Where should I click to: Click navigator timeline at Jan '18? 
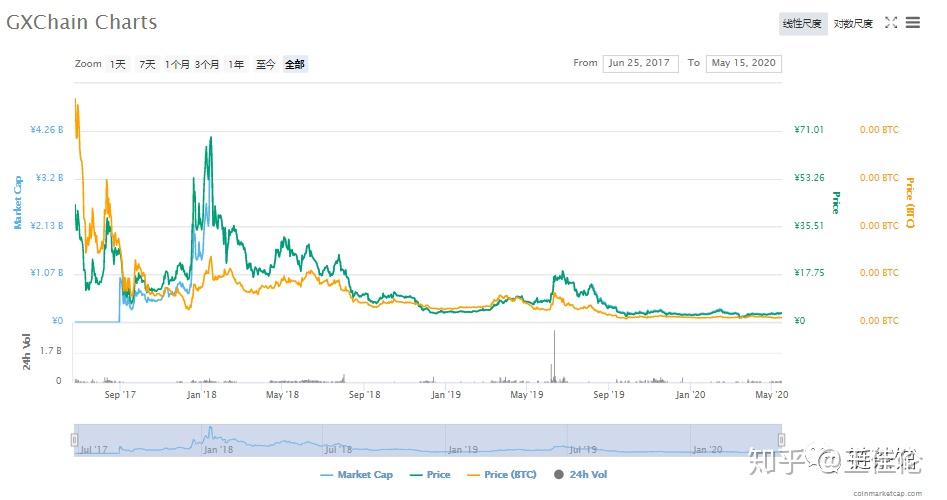tap(218, 450)
